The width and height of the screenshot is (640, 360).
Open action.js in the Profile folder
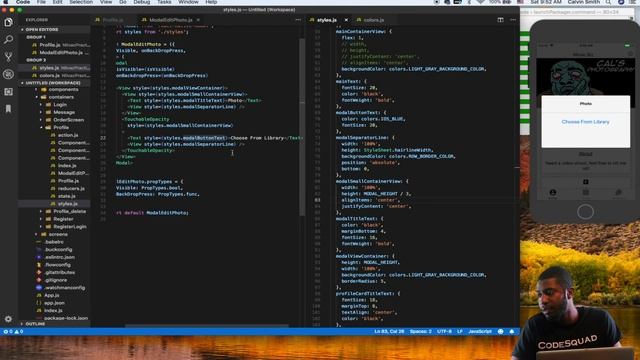[68, 135]
